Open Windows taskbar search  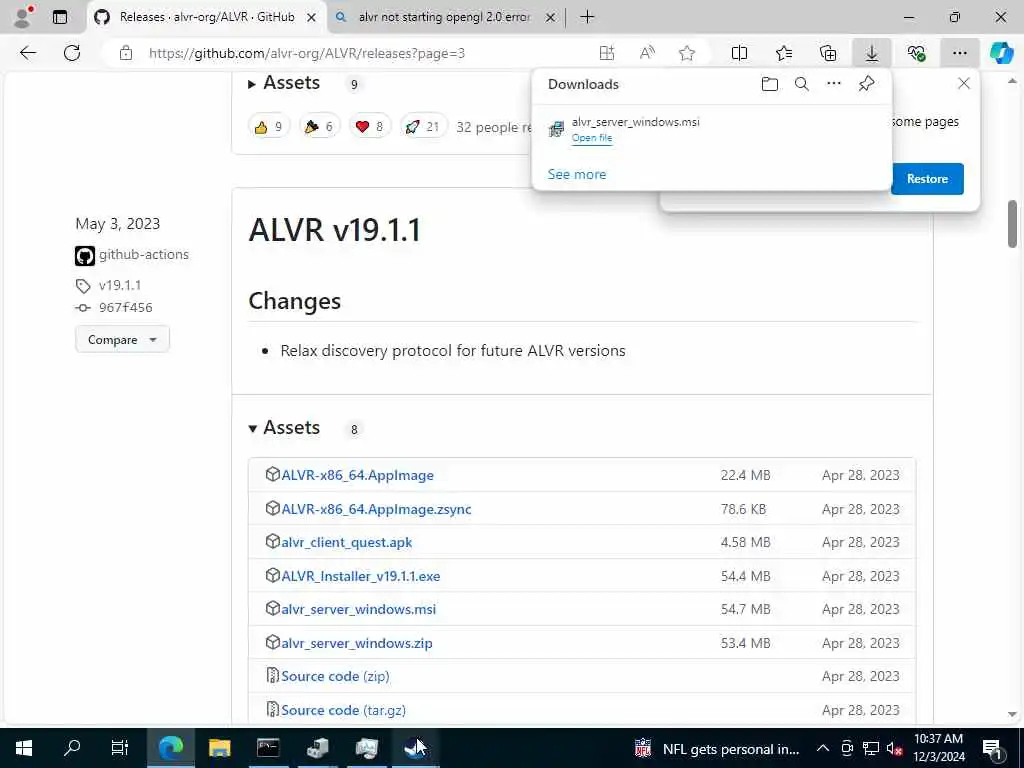tap(72, 748)
